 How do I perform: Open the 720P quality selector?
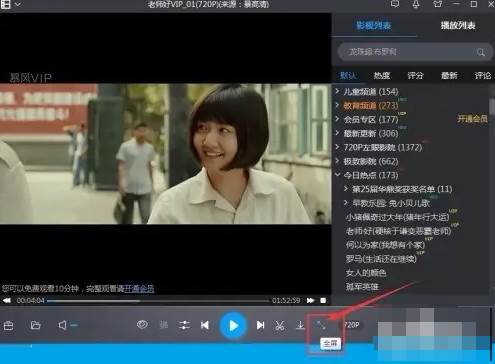[x=352, y=325]
